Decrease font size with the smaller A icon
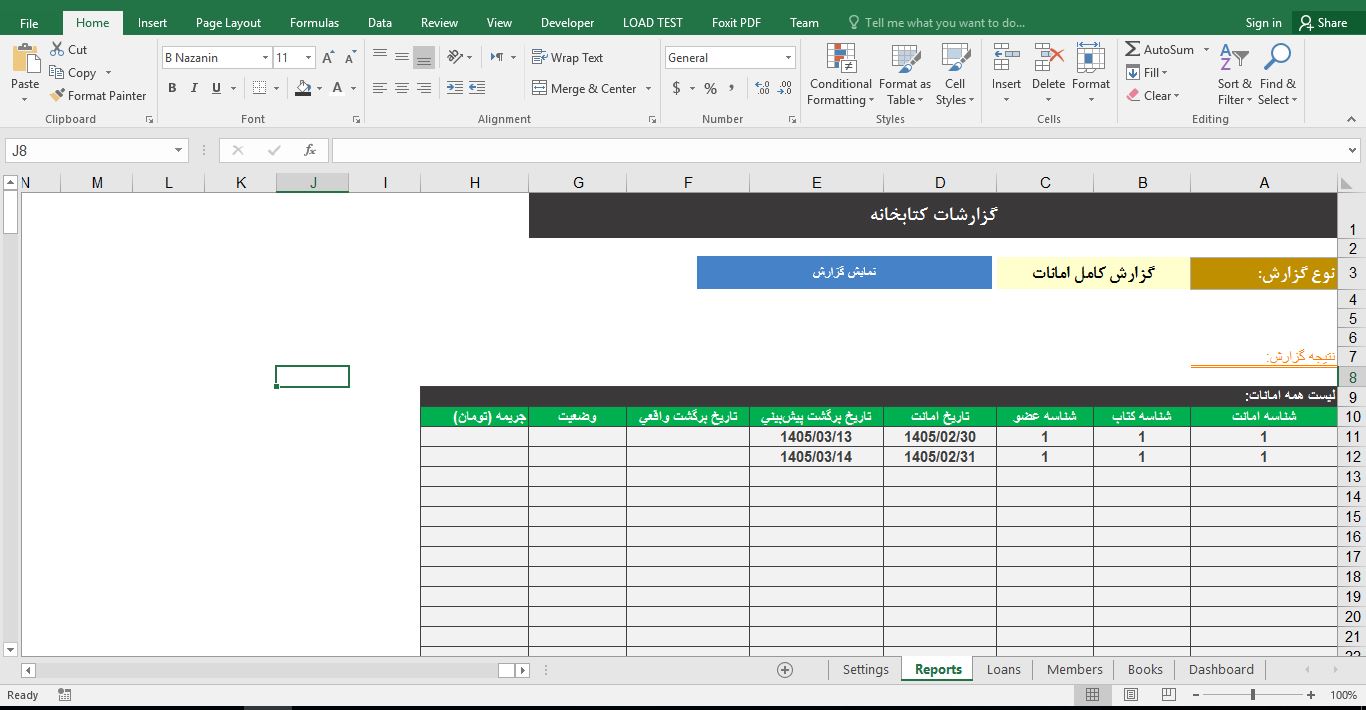This screenshot has height=710, width=1366. click(349, 58)
